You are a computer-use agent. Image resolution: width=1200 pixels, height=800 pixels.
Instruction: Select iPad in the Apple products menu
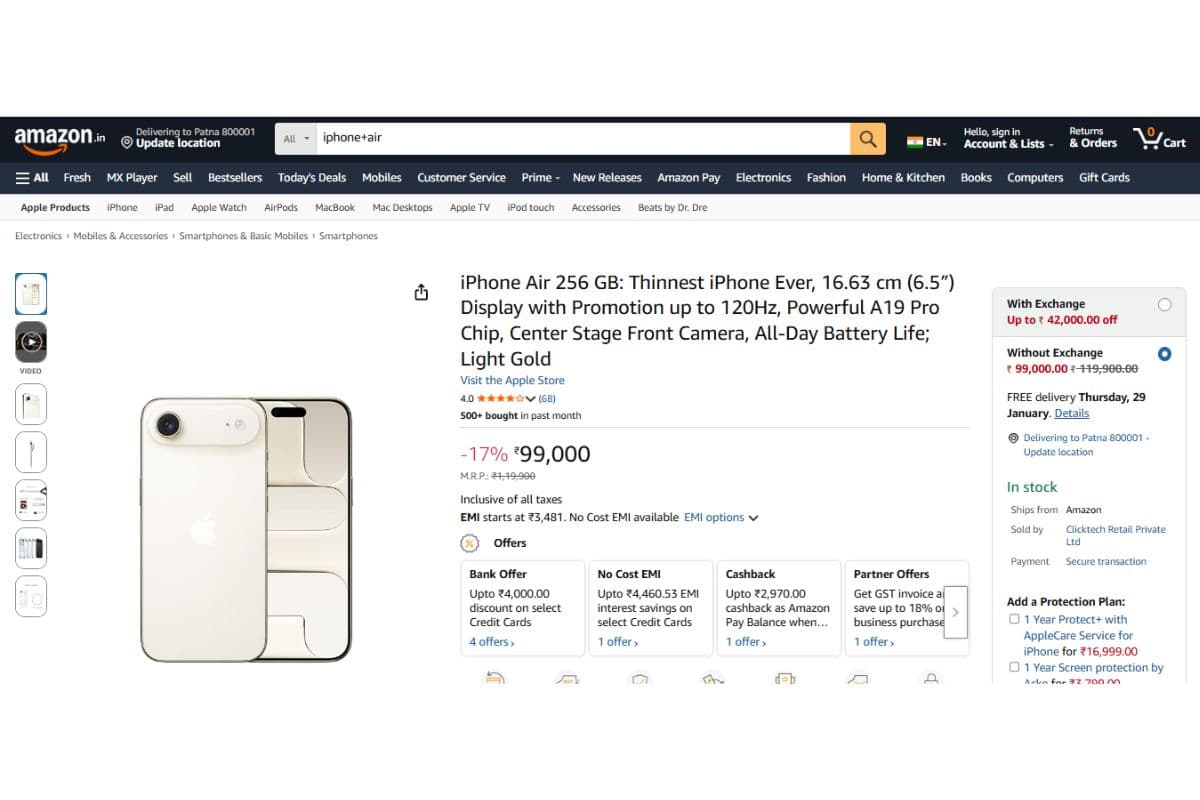point(164,207)
